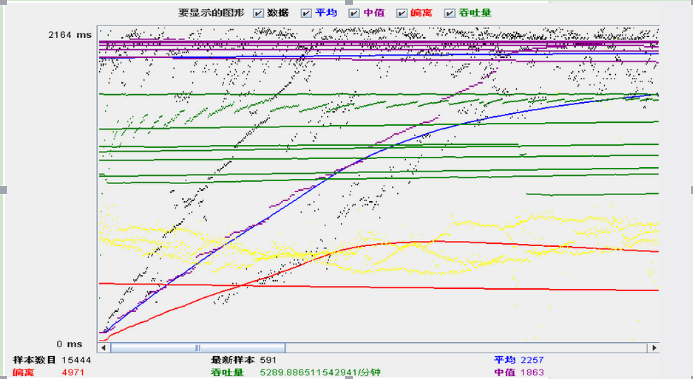Screen dimensions: 693x379
Task: Click the red 偏离 label in the status row
Action: tap(23, 372)
